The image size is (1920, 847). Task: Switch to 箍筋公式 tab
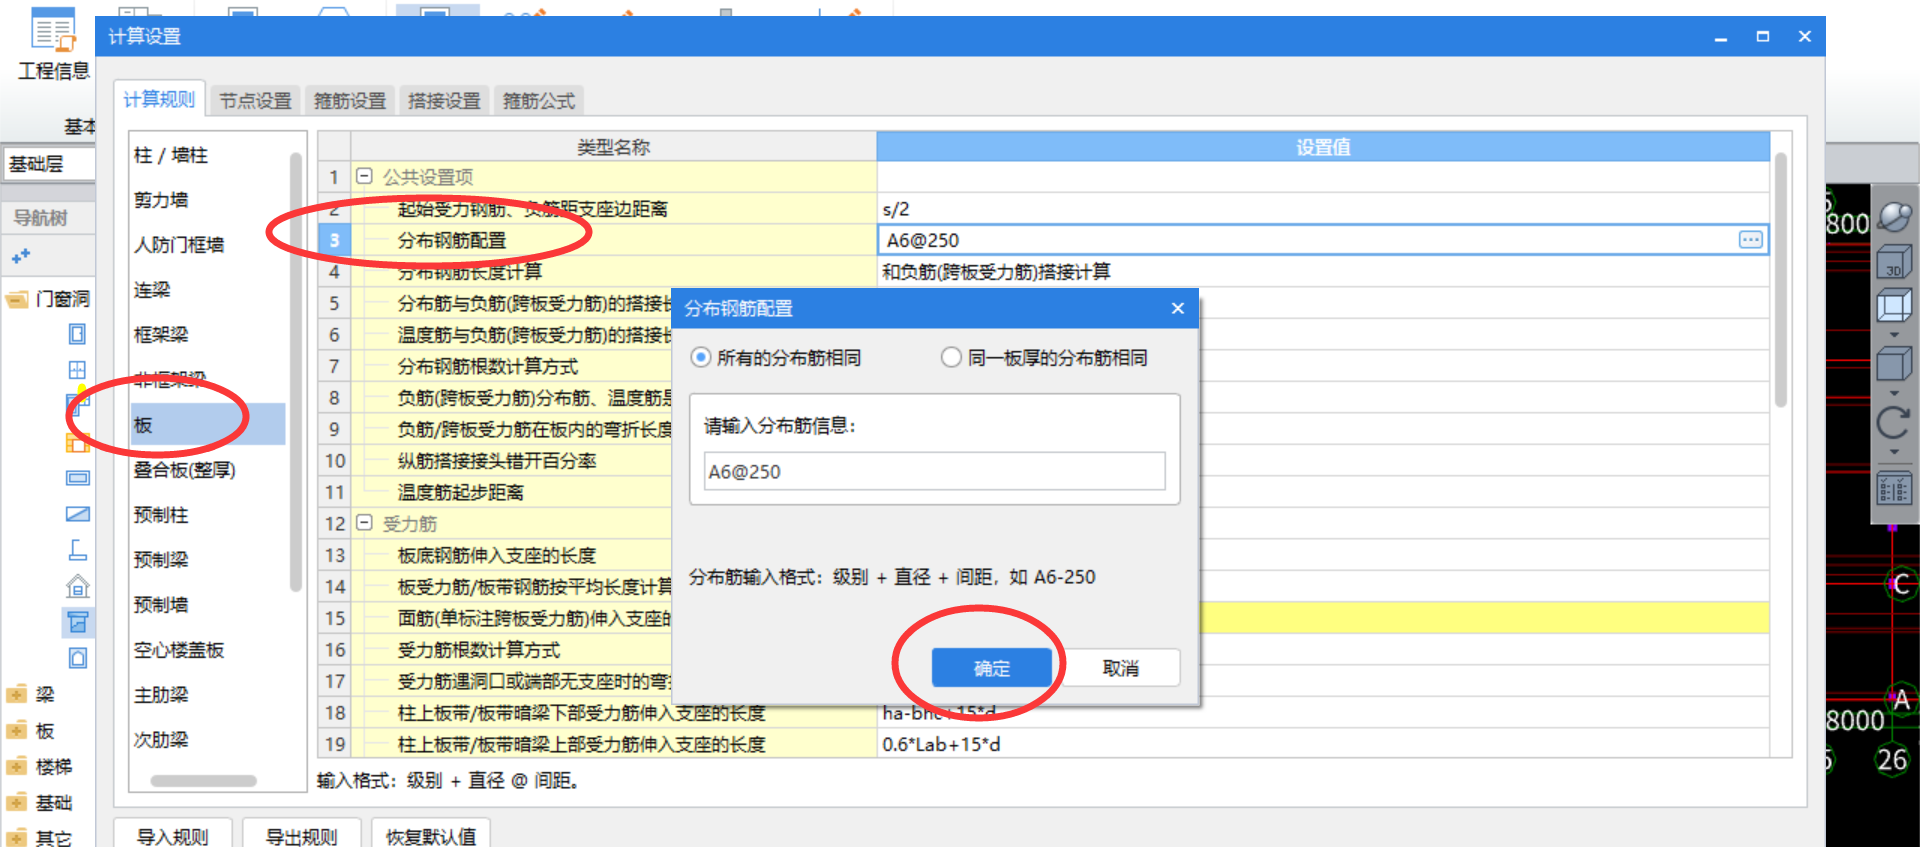coord(539,101)
